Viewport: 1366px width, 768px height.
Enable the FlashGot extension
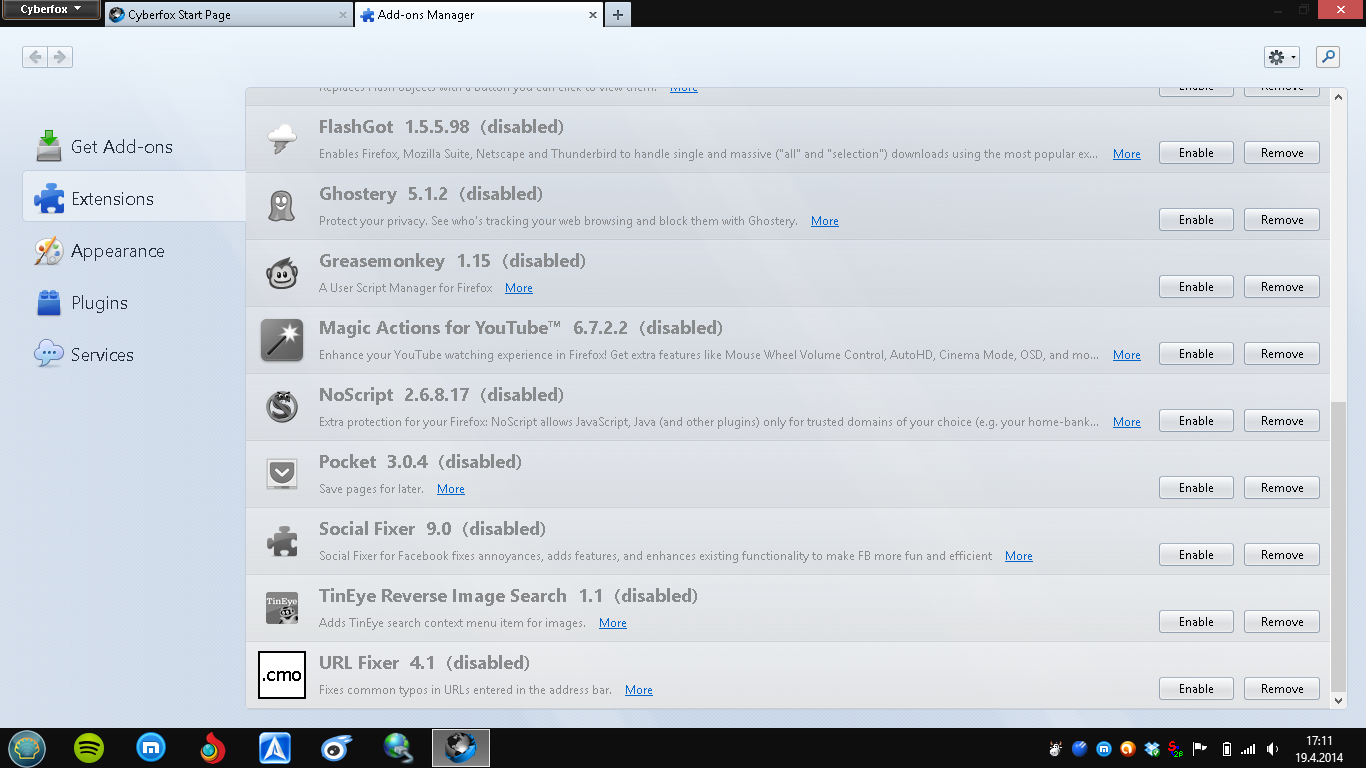(1196, 153)
